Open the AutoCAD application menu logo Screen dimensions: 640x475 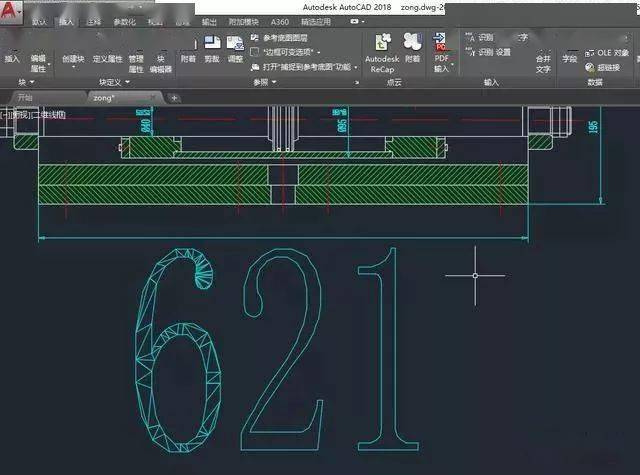pyautogui.click(x=10, y=11)
